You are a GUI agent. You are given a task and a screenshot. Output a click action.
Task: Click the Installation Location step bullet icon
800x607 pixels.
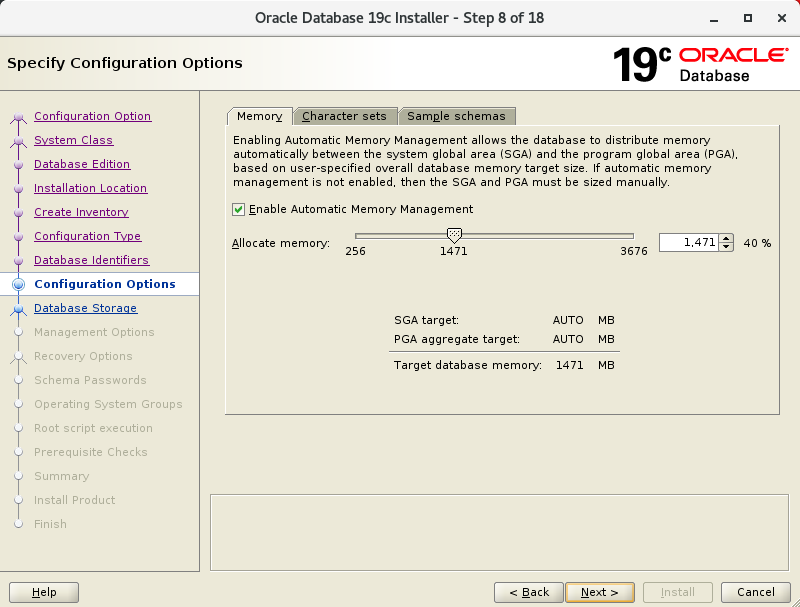click(x=18, y=189)
